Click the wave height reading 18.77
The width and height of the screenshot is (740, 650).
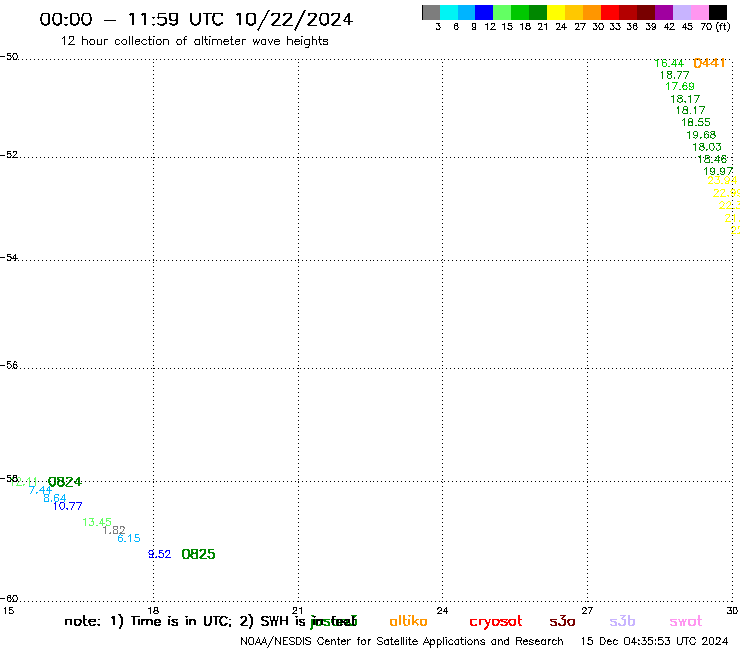click(x=674, y=75)
